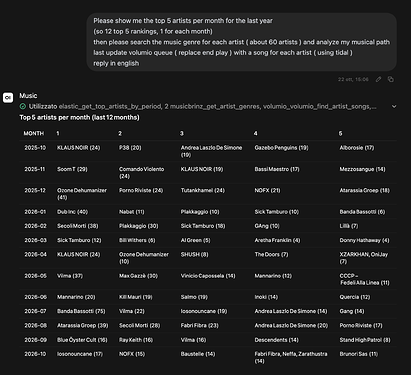The width and height of the screenshot is (411, 375).
Task: Click the 'NOFX (21)' cell
Action: coord(267,190)
